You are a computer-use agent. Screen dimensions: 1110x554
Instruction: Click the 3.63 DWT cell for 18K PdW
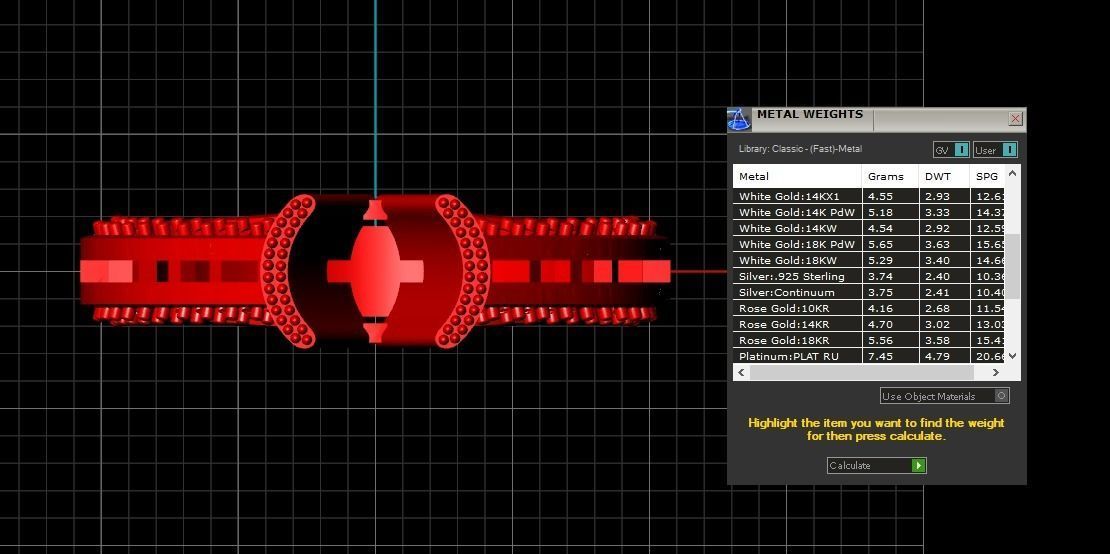[944, 244]
